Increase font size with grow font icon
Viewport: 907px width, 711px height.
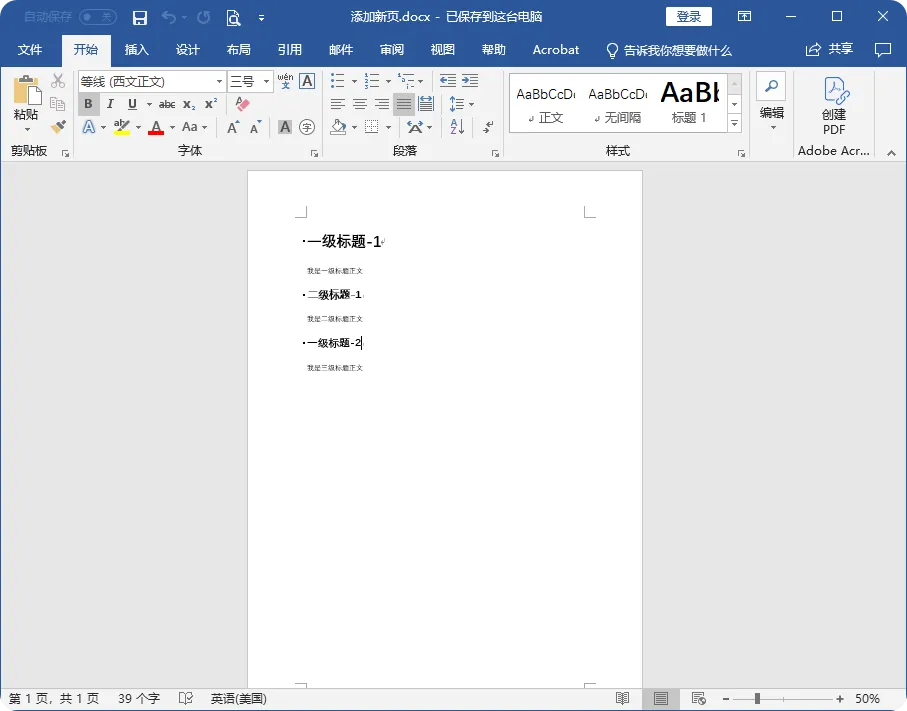233,127
